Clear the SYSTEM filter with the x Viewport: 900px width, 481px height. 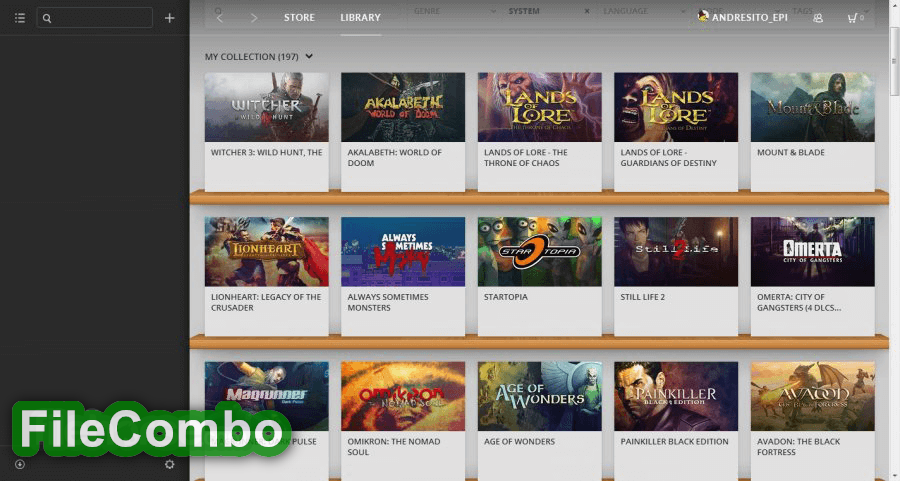(x=587, y=11)
